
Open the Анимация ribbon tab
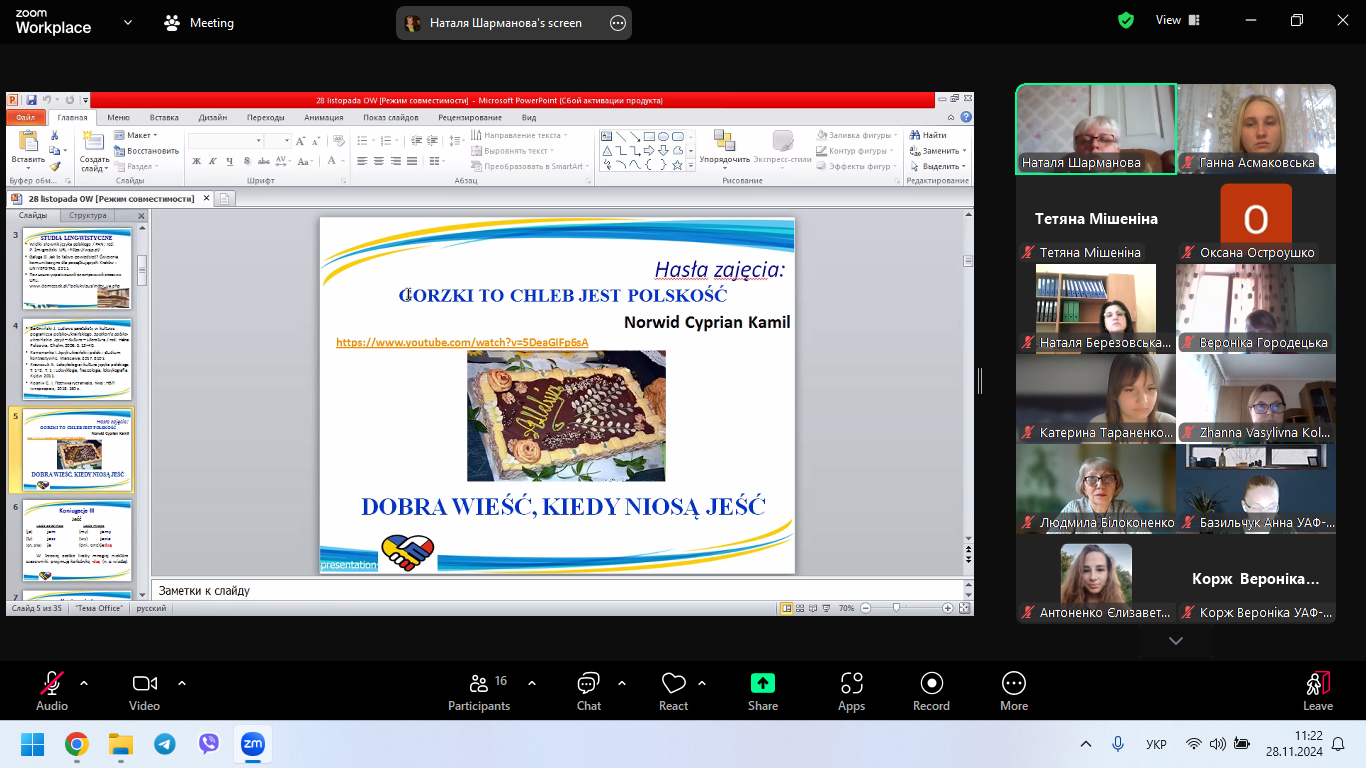pos(323,117)
